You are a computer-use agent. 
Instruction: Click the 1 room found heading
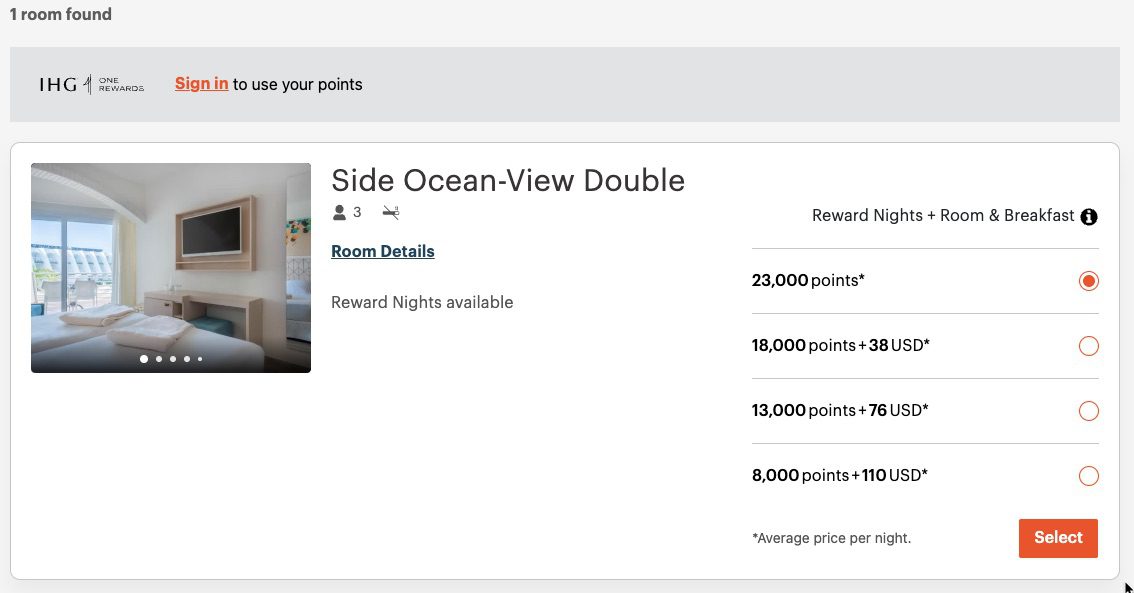click(60, 14)
